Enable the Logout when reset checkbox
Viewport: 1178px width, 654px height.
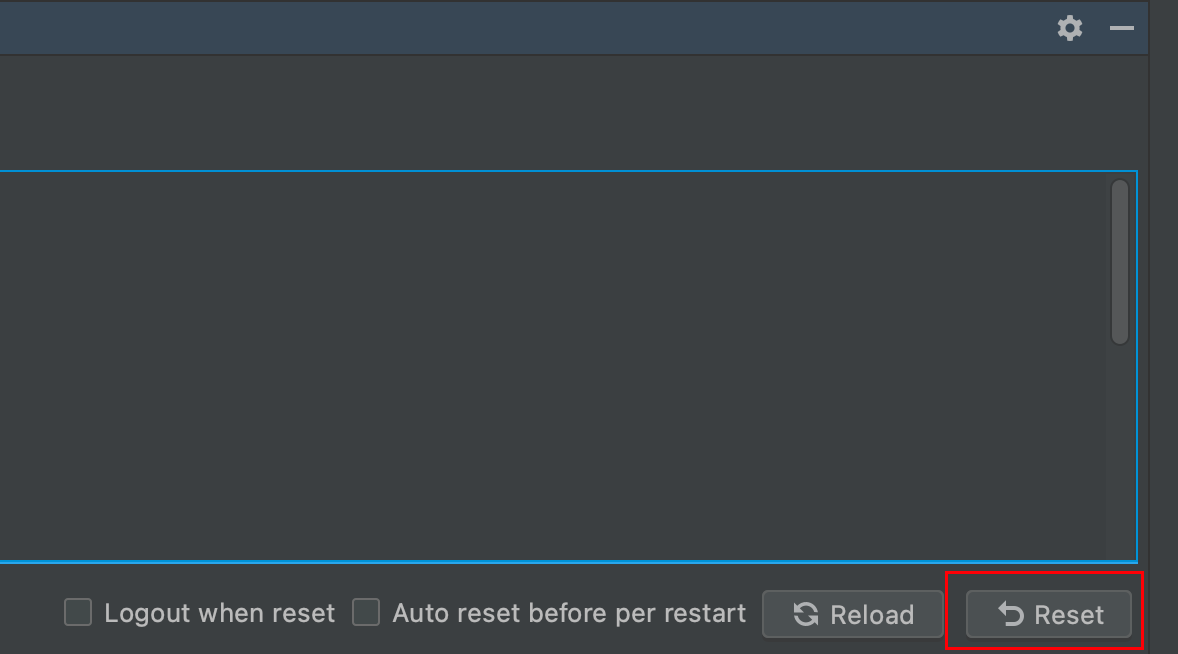(77, 612)
